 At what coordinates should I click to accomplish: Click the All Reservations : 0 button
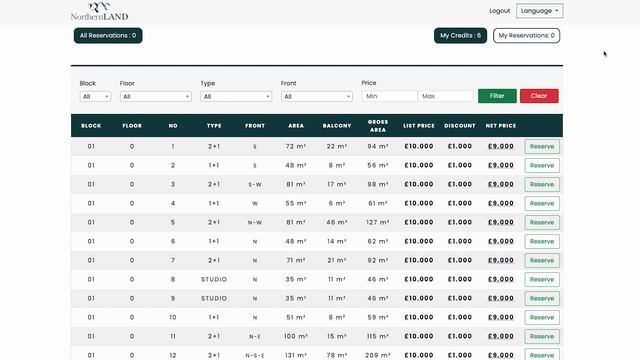108,36
